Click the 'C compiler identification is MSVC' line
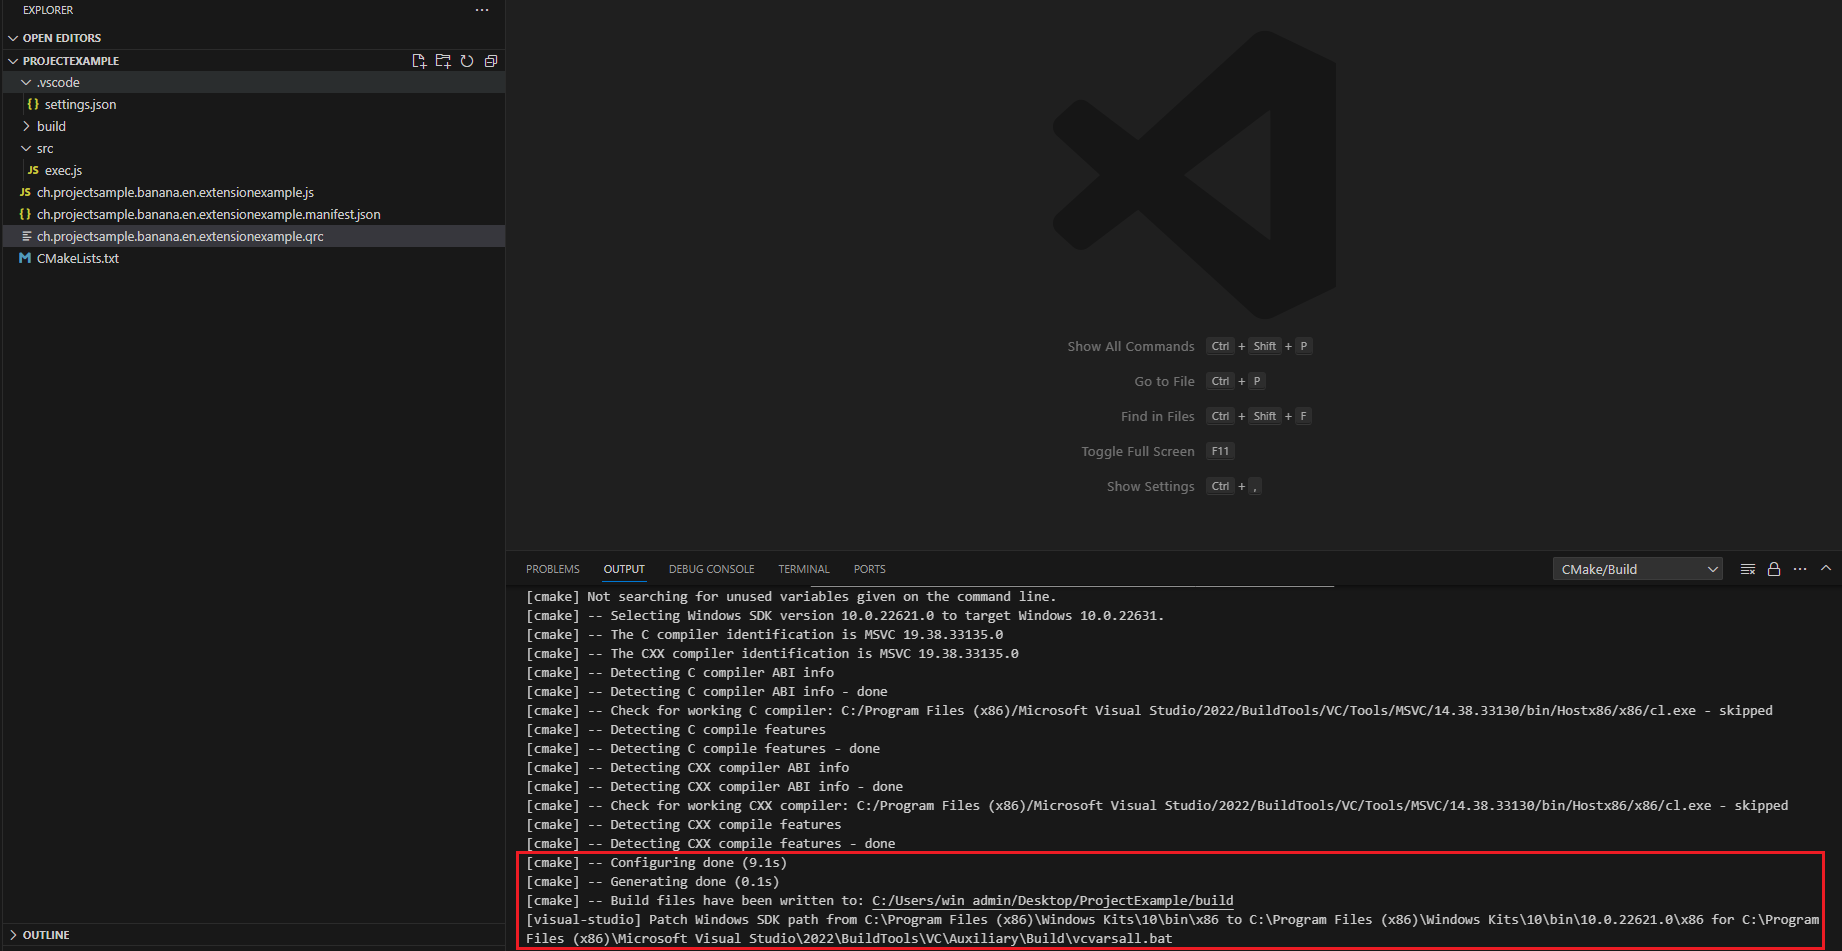The width and height of the screenshot is (1842, 951). 765,635
